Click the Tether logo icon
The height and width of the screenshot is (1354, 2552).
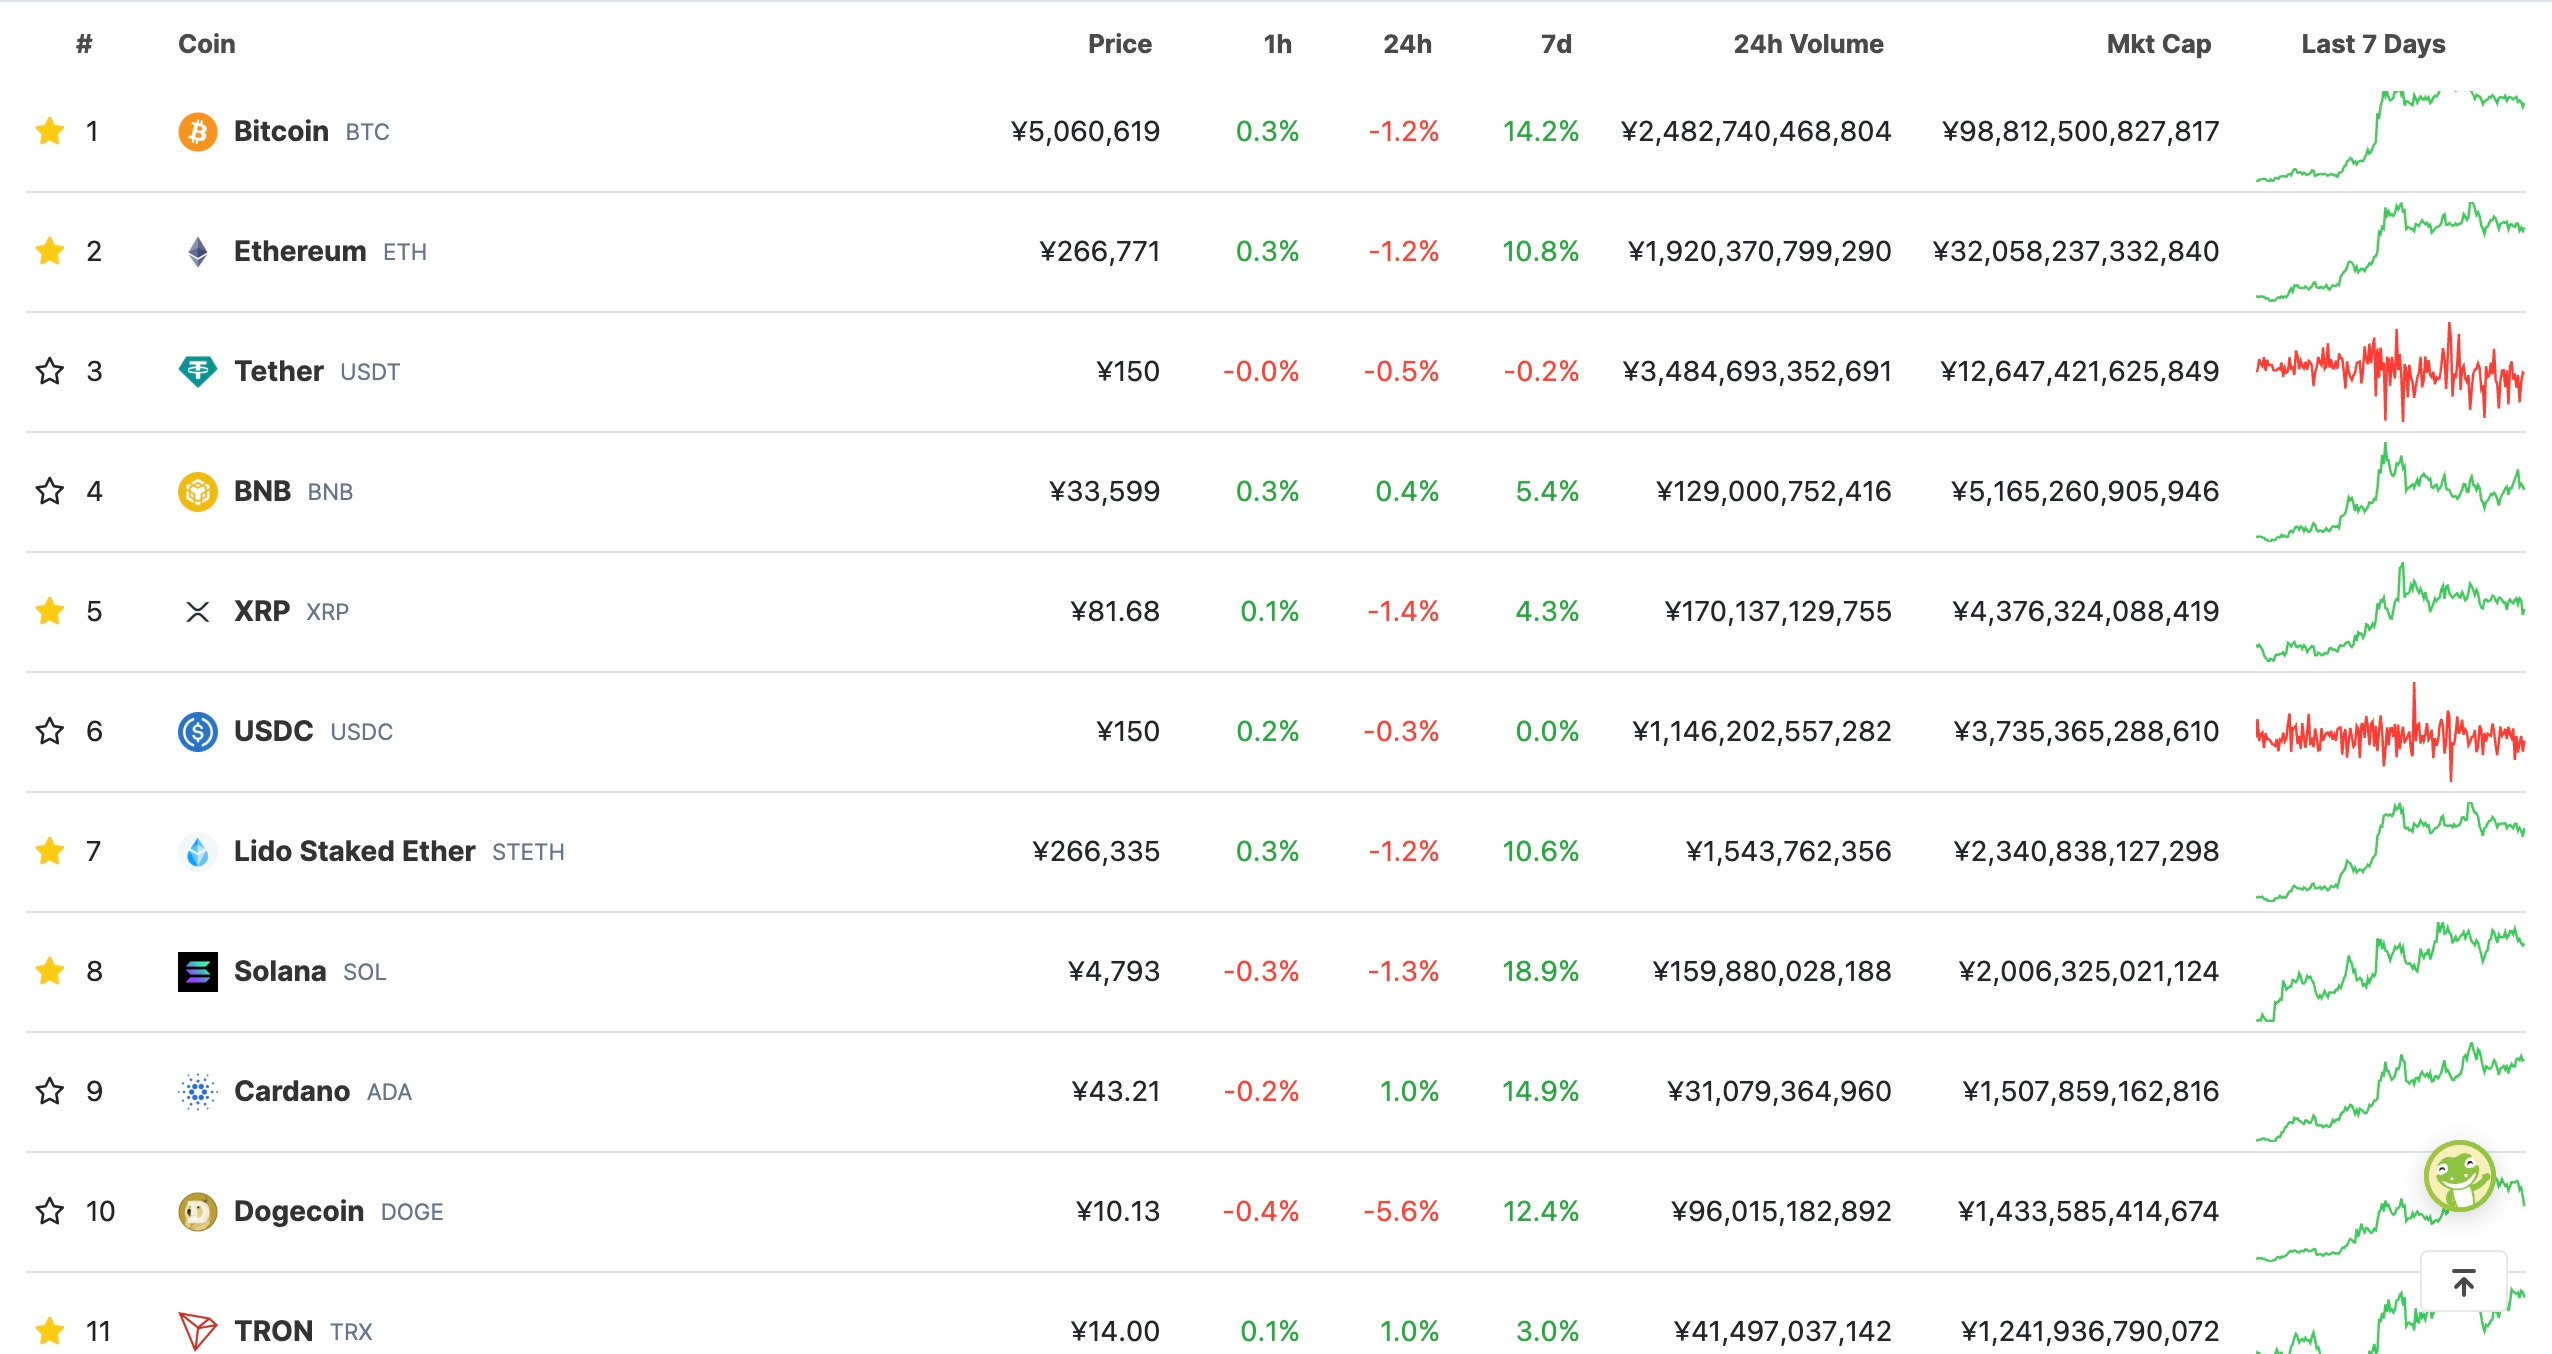(x=198, y=371)
